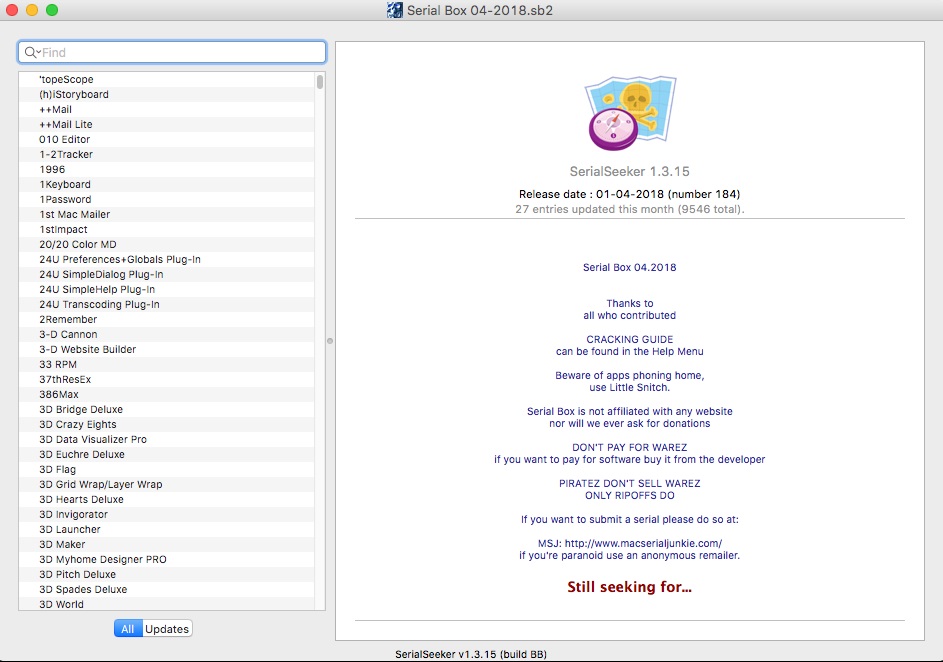Select the ++Mail Lite entry

(x=167, y=124)
